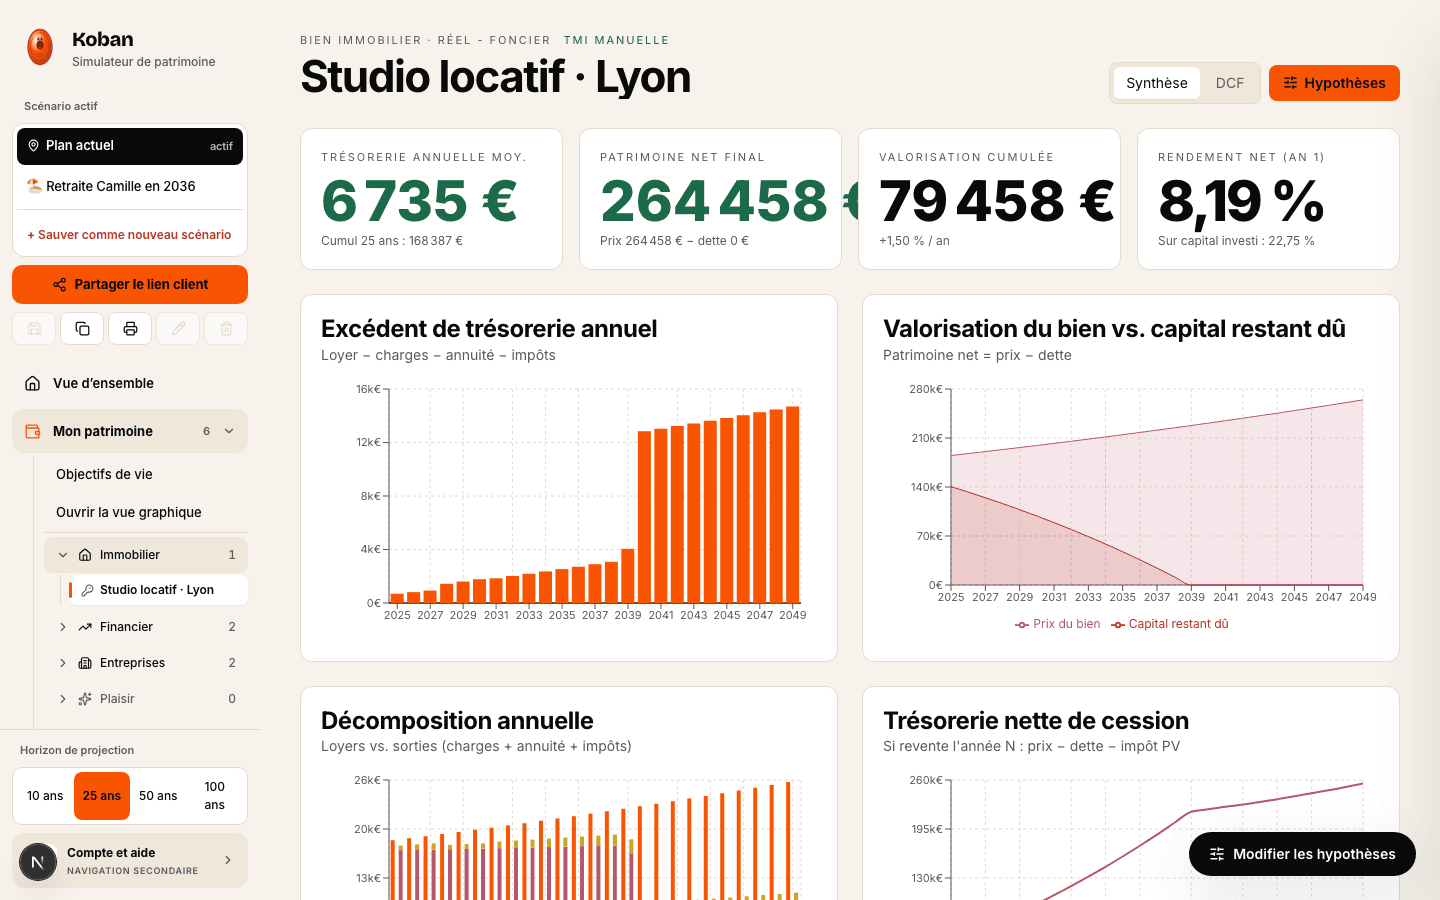Click 'Sur capital investi : 22,75 %' text
The height and width of the screenshot is (900, 1440).
coord(1236,241)
